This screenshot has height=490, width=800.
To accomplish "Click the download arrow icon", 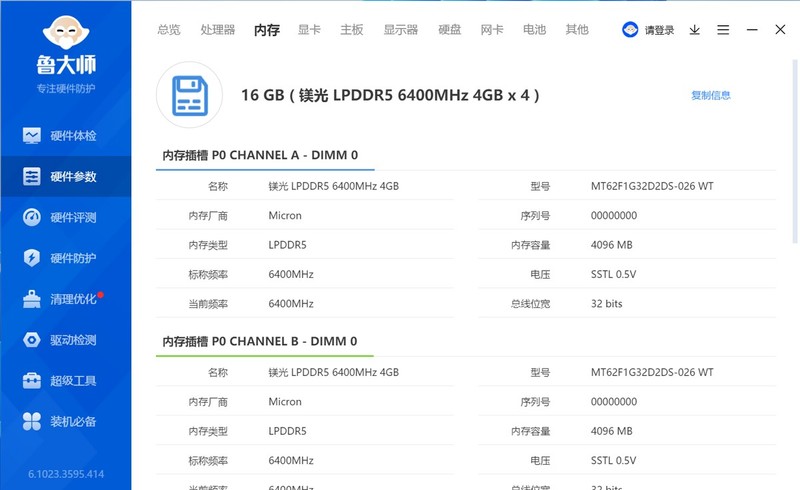I will point(694,30).
